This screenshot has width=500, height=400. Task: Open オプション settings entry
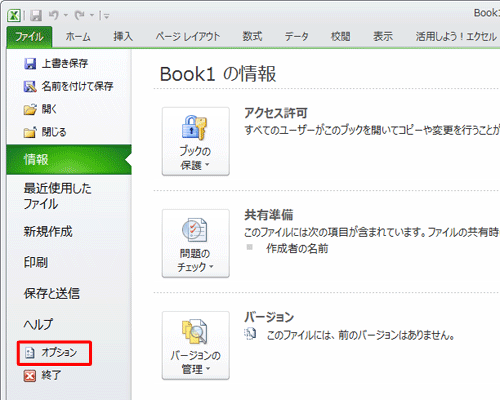(54, 353)
